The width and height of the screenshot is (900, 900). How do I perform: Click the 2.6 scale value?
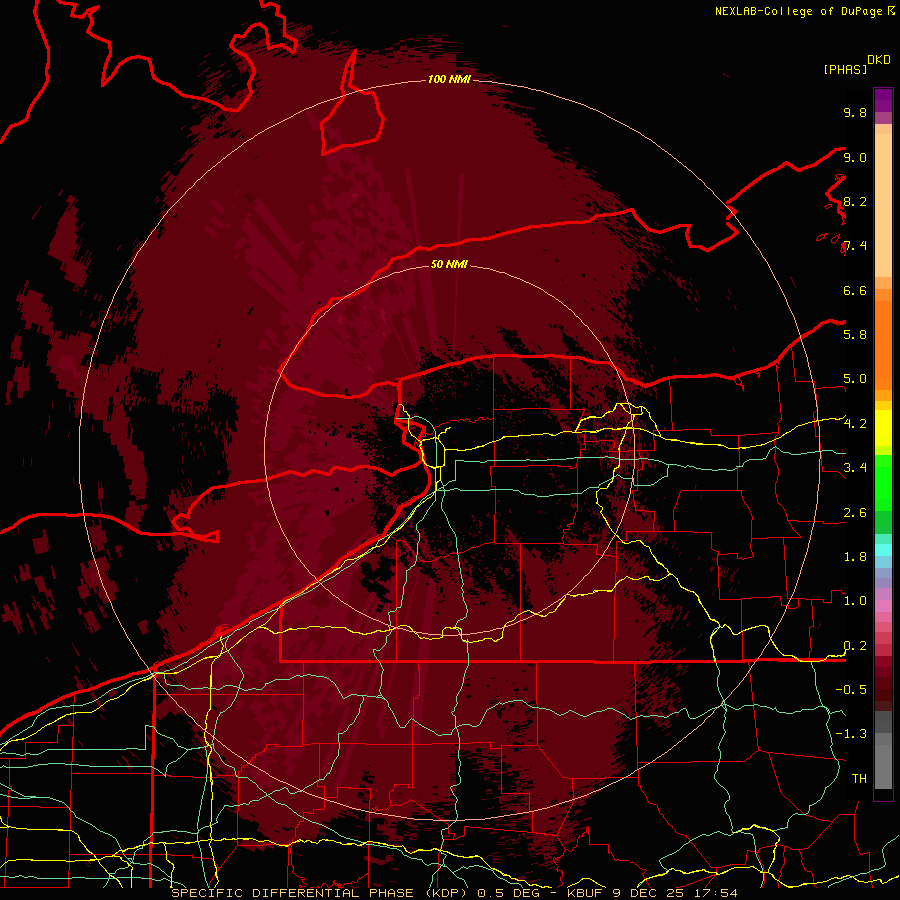pyautogui.click(x=855, y=513)
